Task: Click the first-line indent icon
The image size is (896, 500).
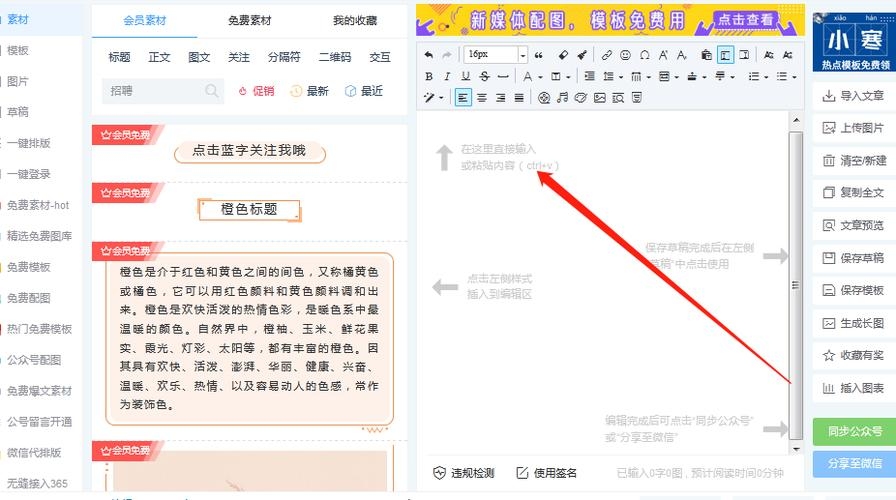Action: tap(589, 76)
